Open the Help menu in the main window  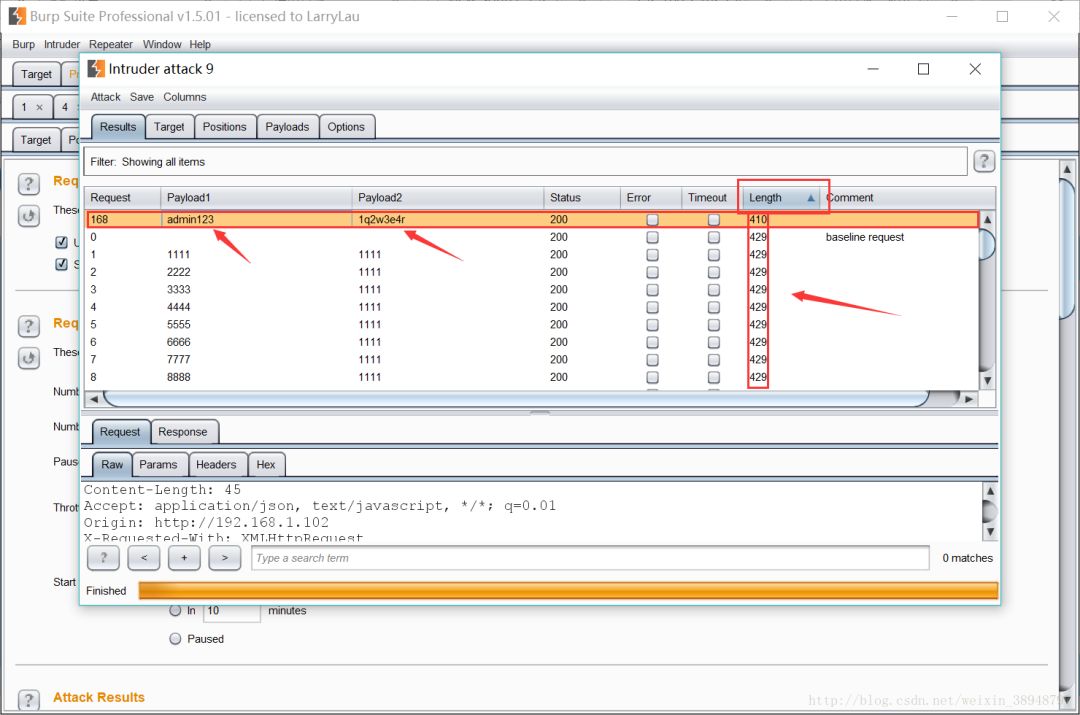point(200,44)
